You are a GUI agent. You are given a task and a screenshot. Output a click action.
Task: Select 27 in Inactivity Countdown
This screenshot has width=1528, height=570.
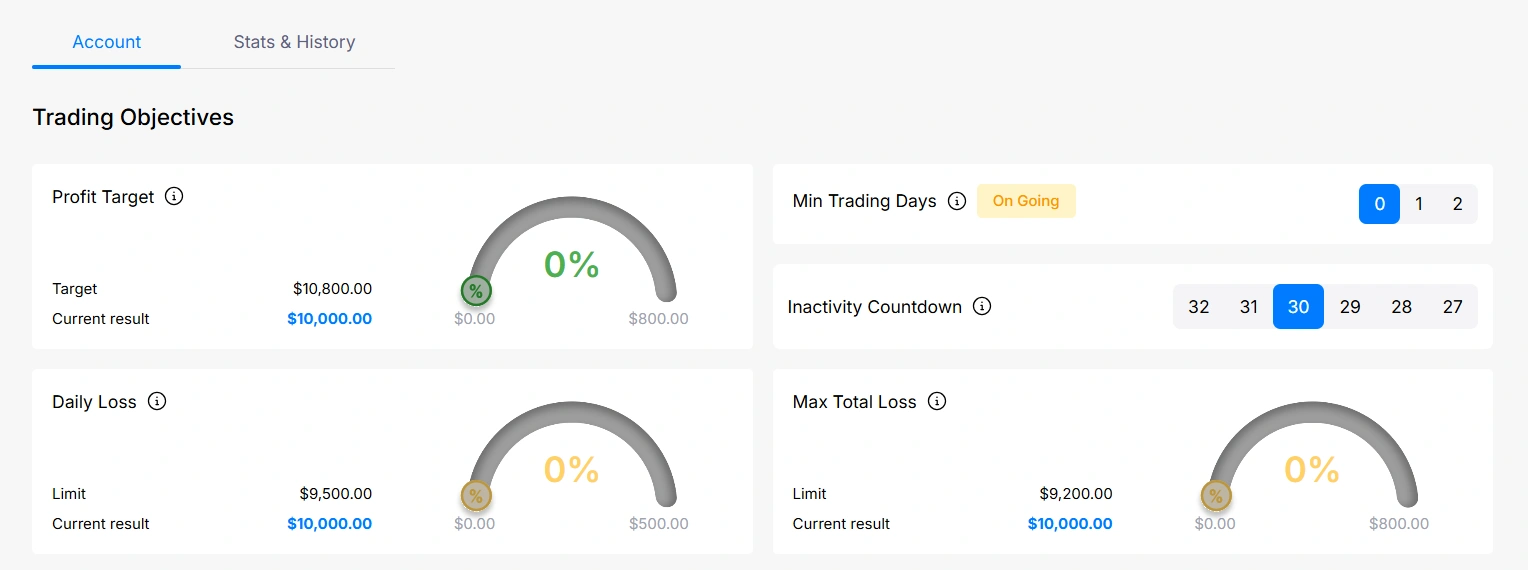pyautogui.click(x=1452, y=307)
